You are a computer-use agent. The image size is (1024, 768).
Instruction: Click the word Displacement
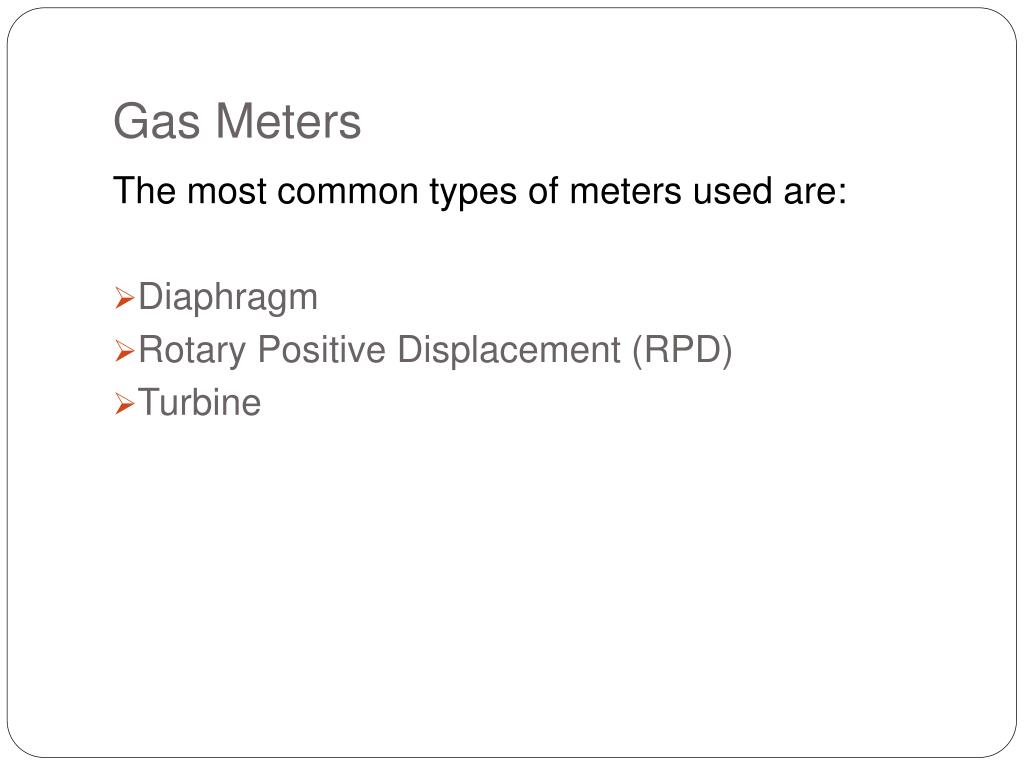(509, 351)
